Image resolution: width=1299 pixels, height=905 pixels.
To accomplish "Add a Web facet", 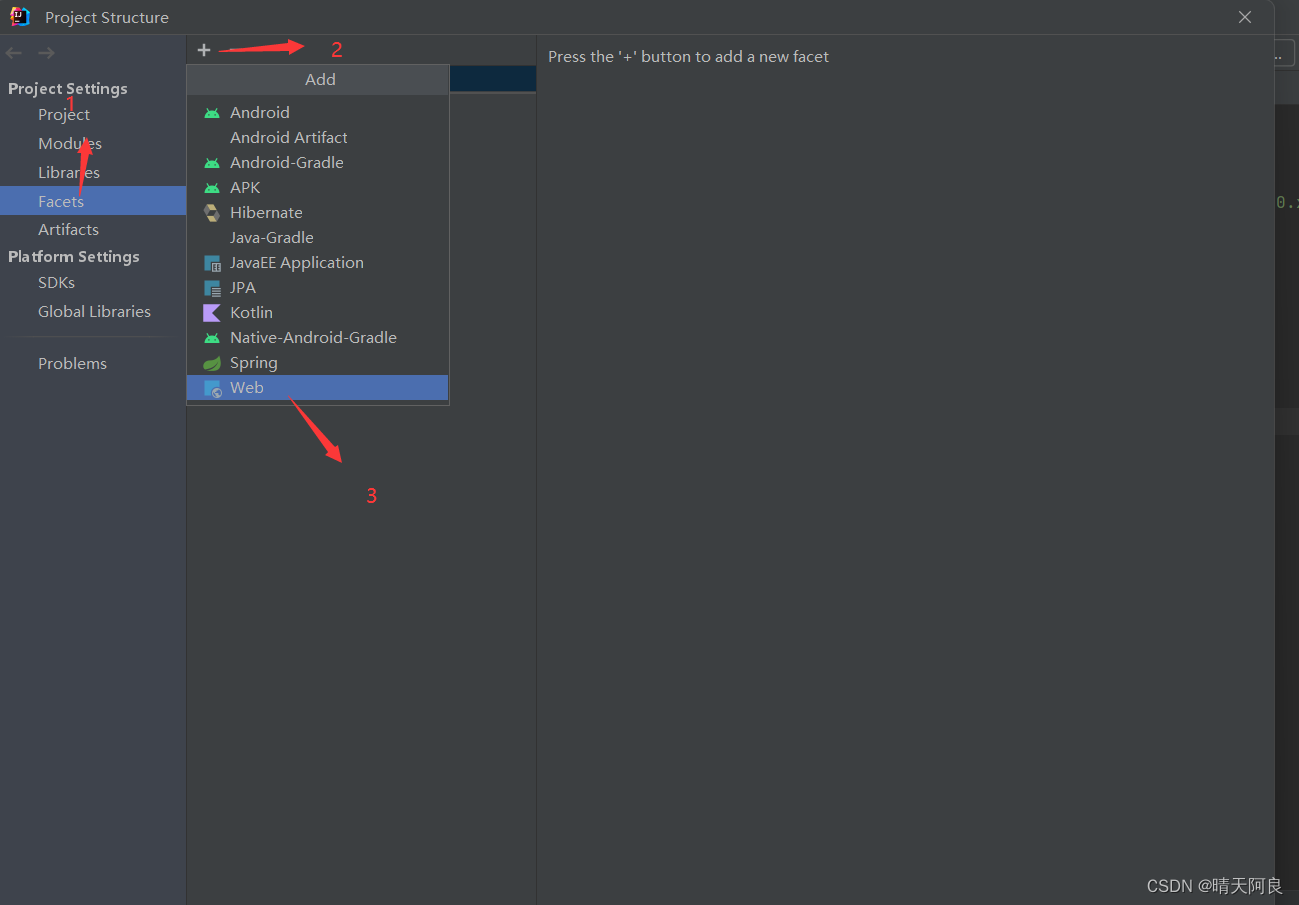I will [x=317, y=388].
